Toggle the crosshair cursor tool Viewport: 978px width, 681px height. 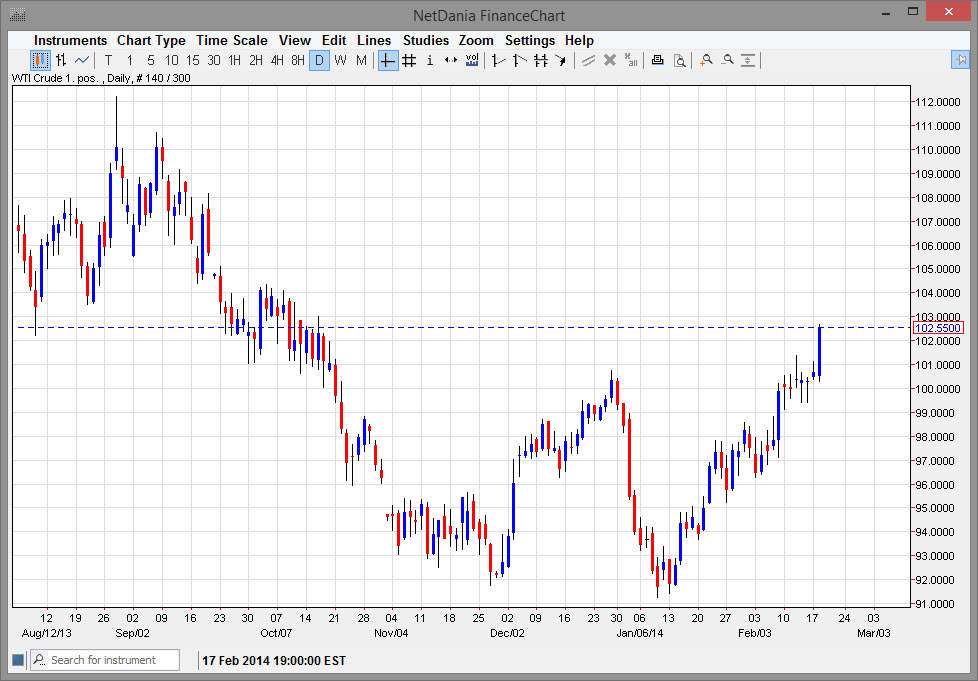[x=388, y=61]
